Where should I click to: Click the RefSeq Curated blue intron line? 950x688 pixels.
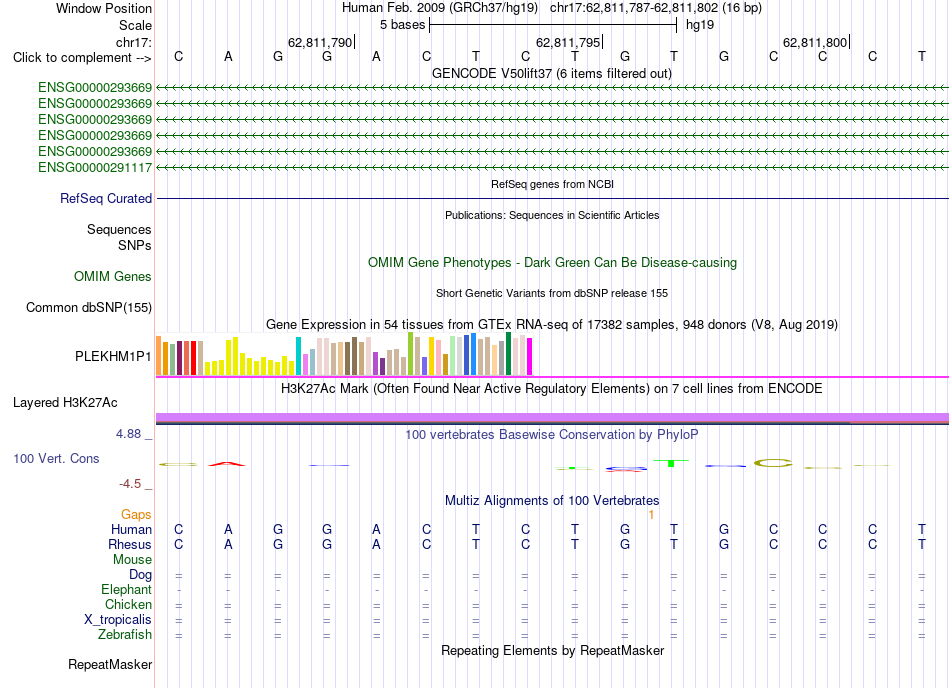552,199
